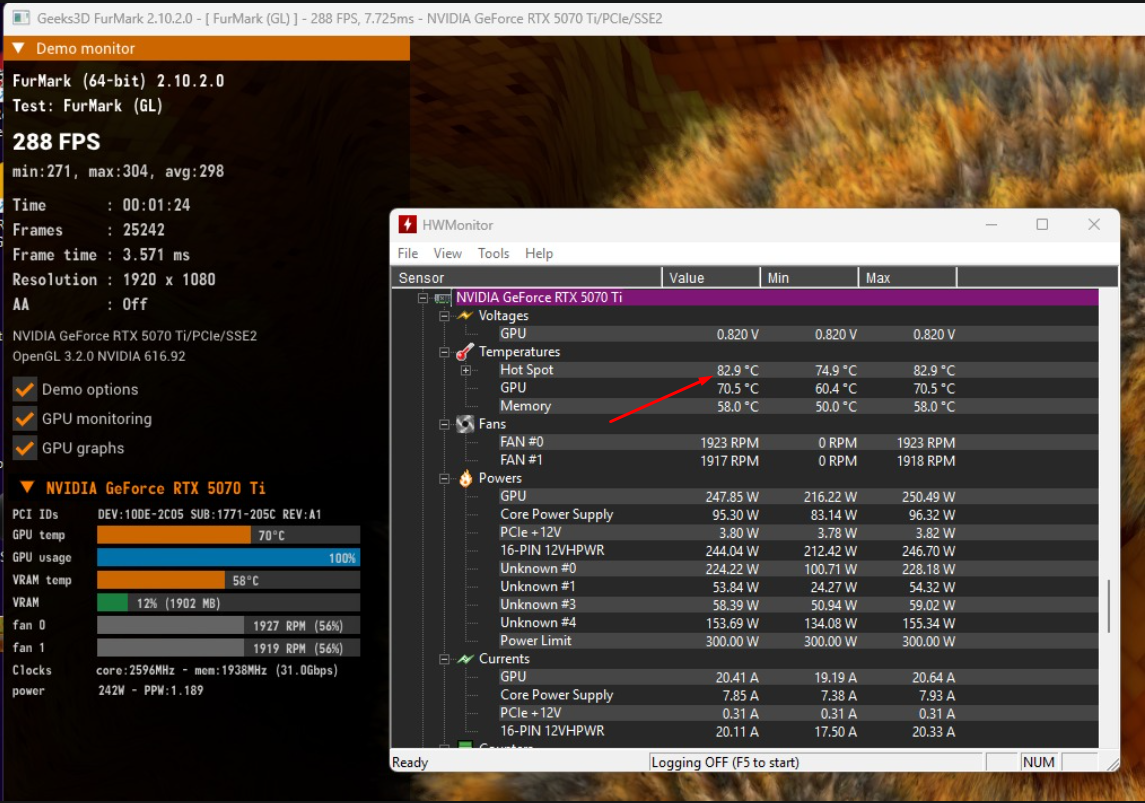Click the OpenGL 3.2.0 NVIDIA 616.92 text

(x=99, y=356)
